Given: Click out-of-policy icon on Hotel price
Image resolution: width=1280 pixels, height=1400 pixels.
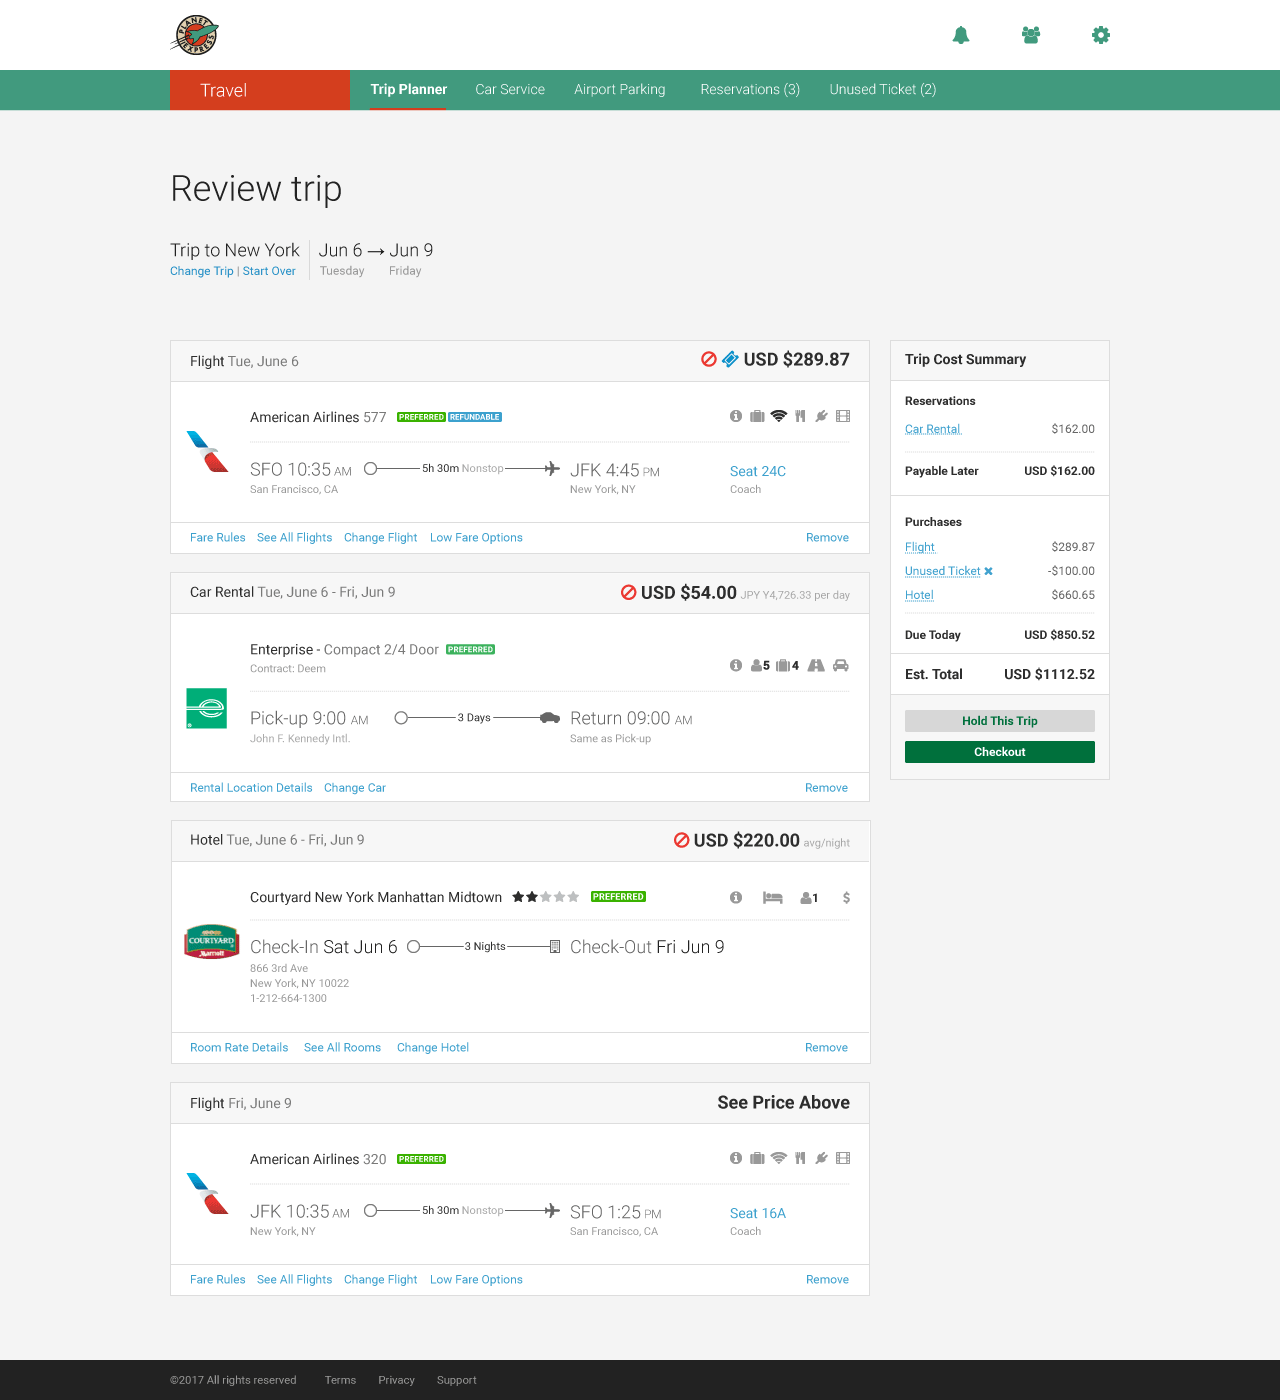Looking at the screenshot, I should click(x=682, y=840).
